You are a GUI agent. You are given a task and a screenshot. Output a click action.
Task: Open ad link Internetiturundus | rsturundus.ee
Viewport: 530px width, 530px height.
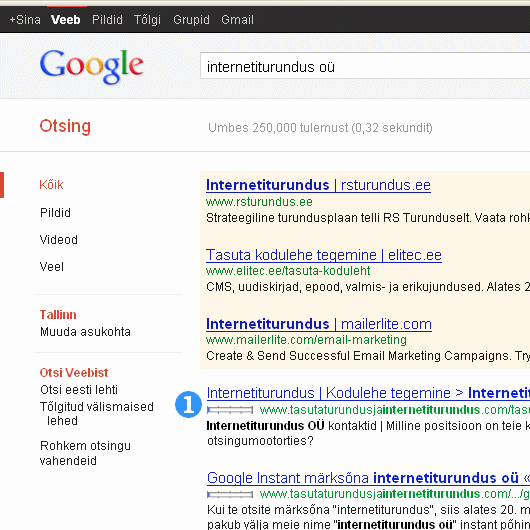[x=318, y=185]
